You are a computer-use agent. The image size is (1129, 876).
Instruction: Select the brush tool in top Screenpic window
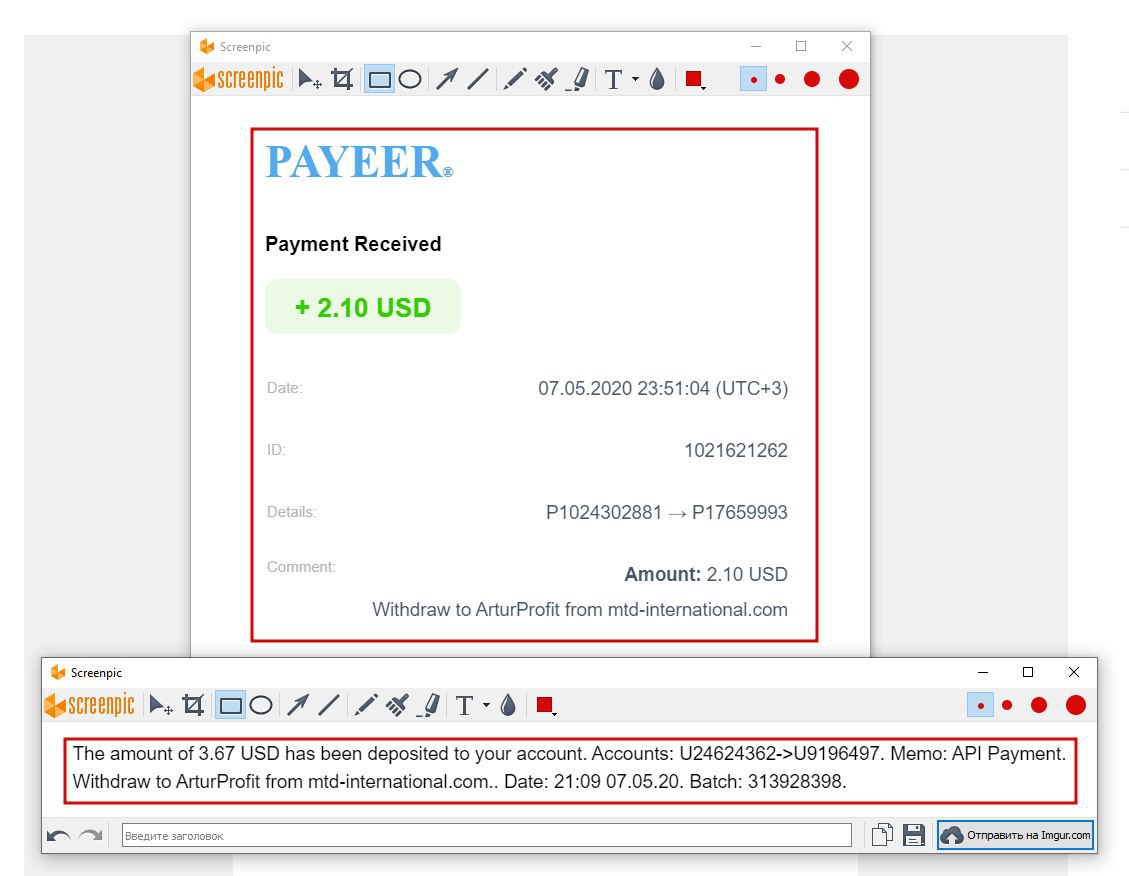point(546,79)
